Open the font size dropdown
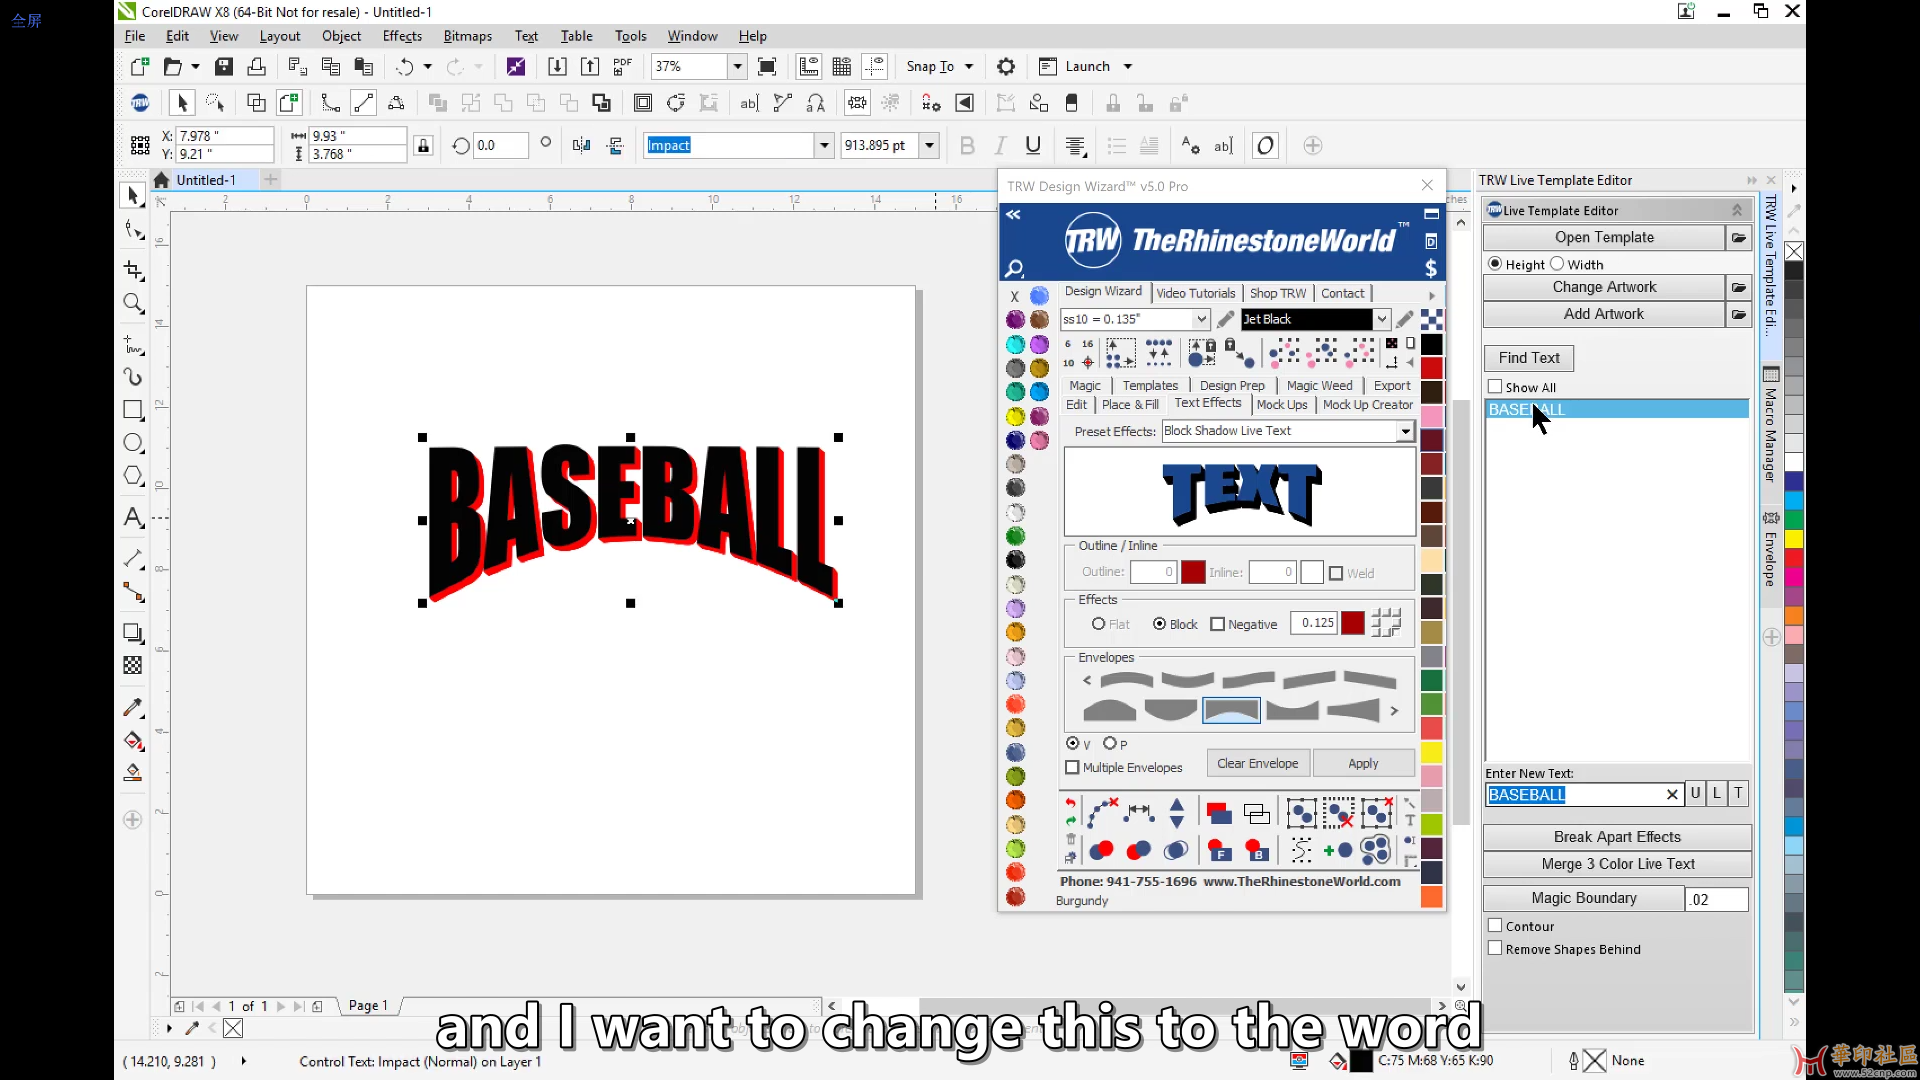Screen dimensions: 1920x1080 tap(930, 146)
